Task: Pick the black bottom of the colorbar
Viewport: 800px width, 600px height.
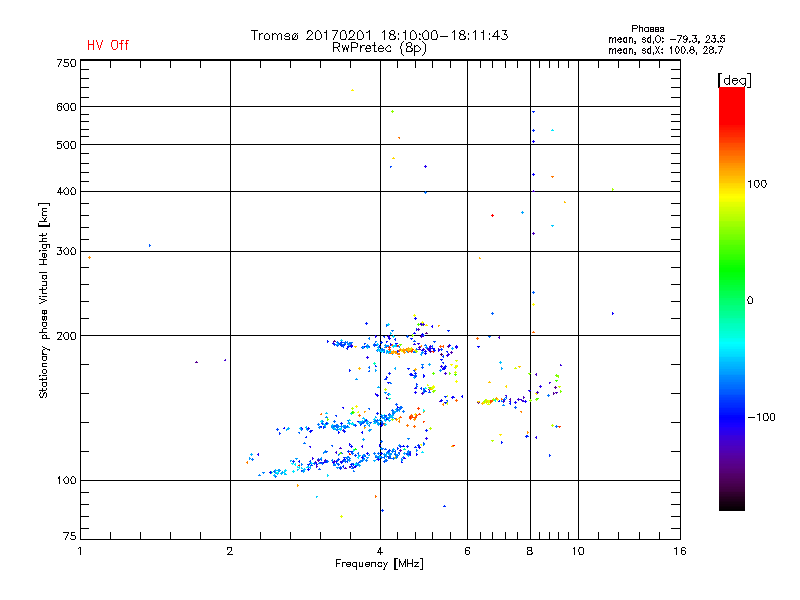Action: (x=731, y=504)
